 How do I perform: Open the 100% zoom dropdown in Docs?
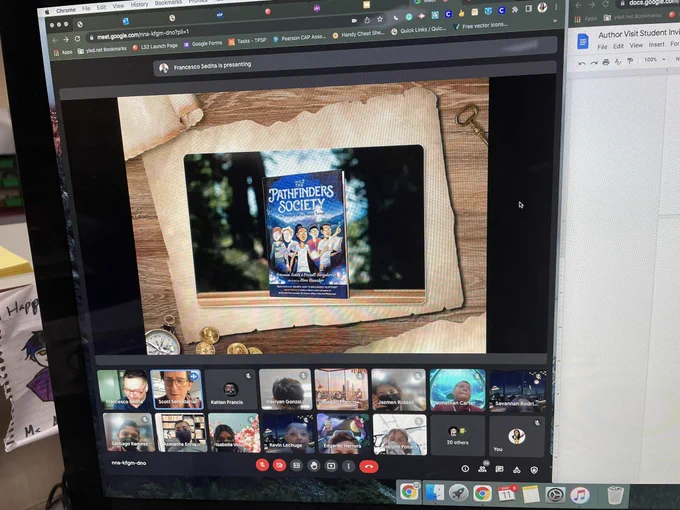tap(654, 59)
